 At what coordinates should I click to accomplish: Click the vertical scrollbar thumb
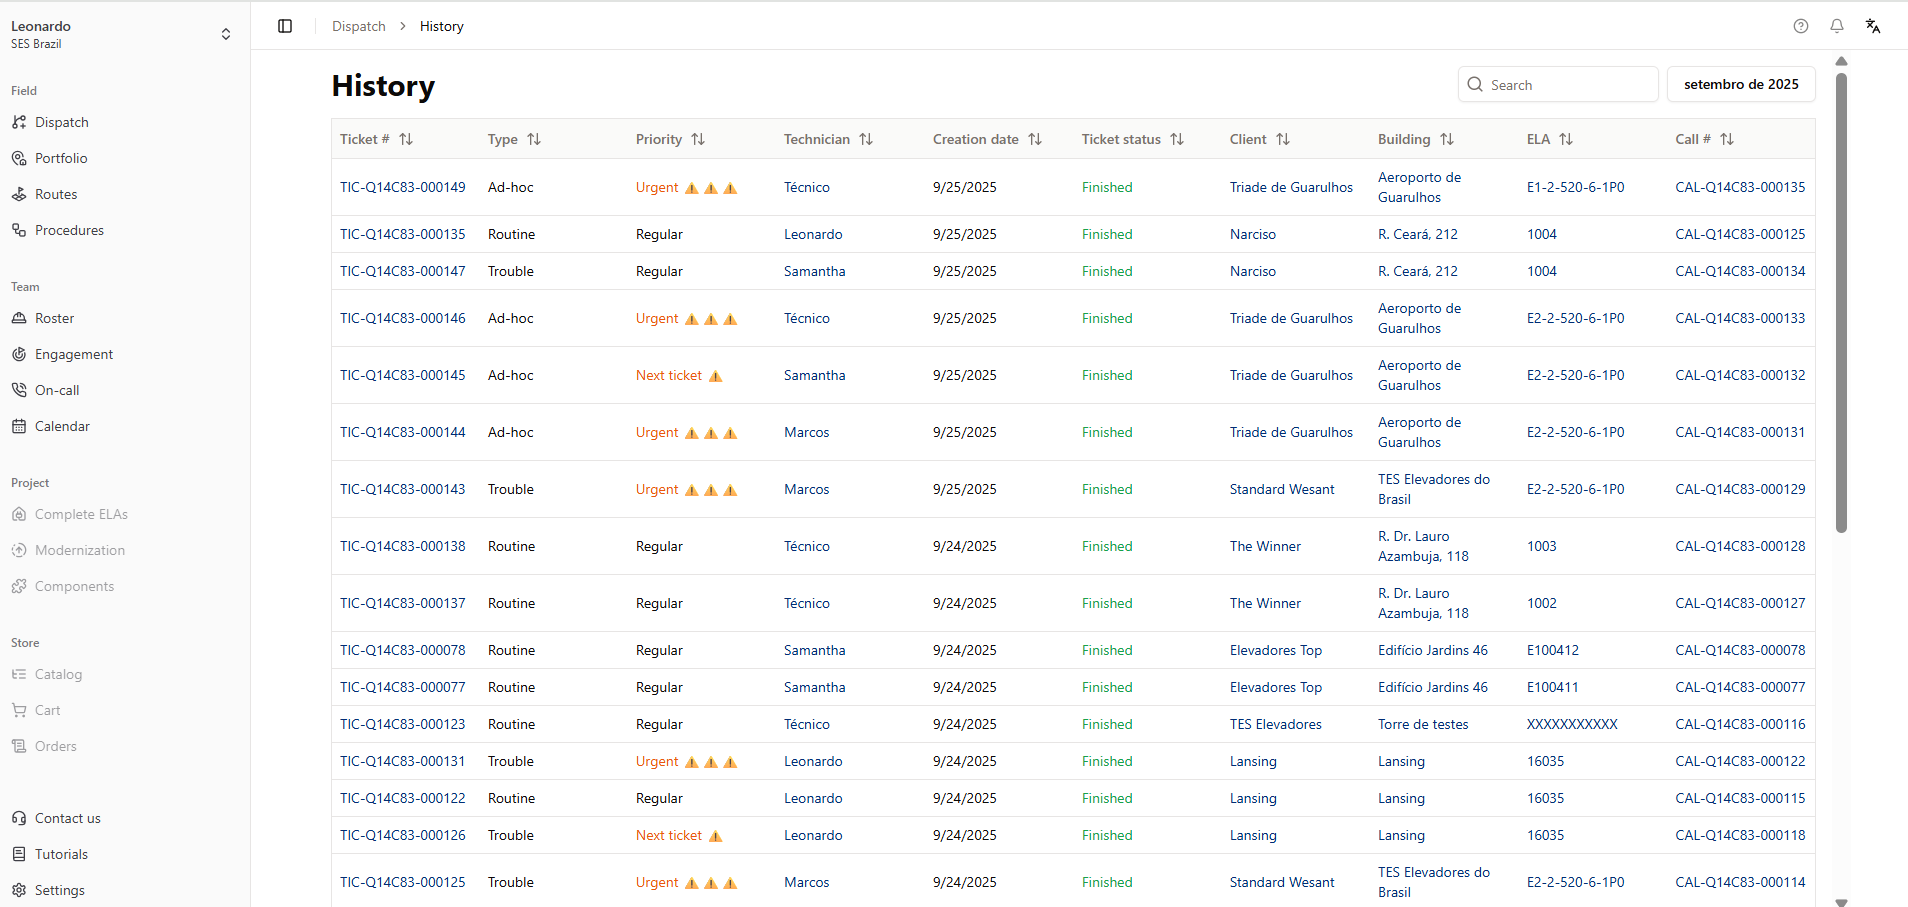tap(1841, 302)
